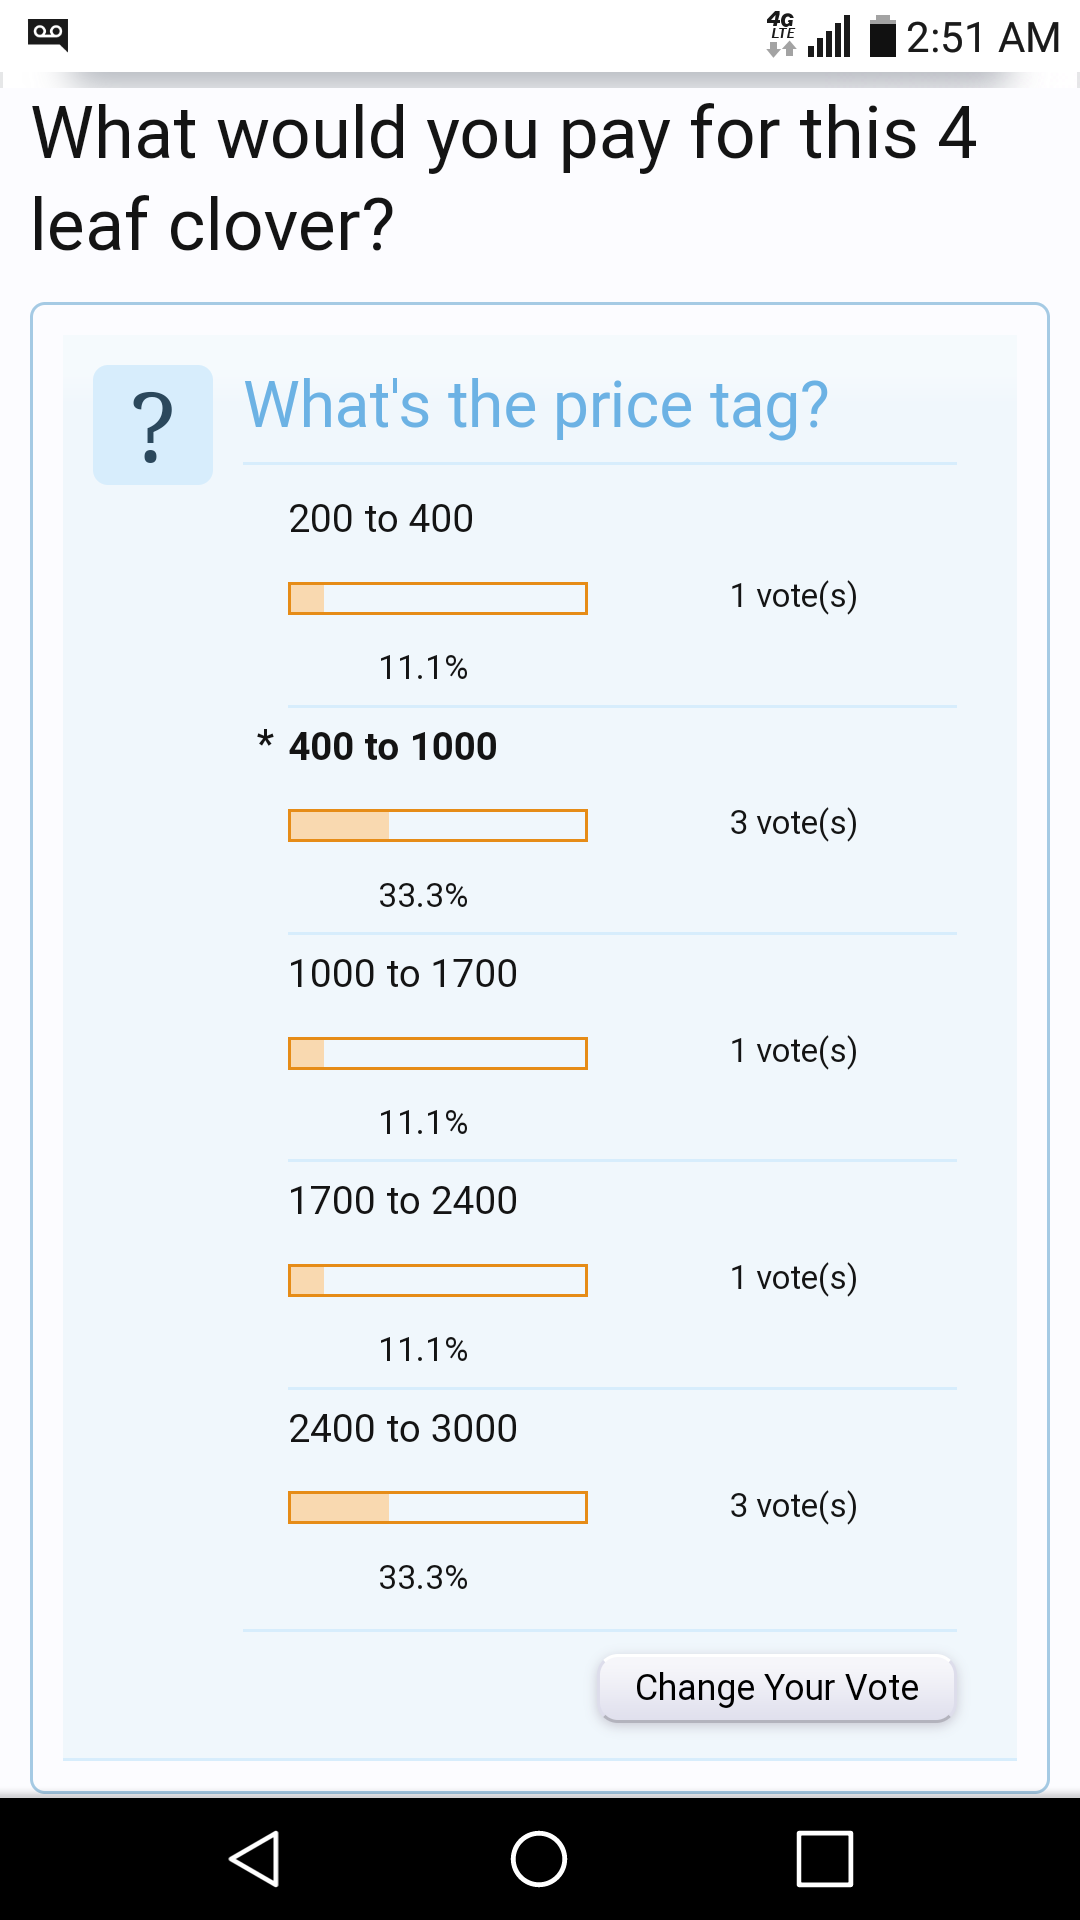
Task: Select the bolded 400 to 1000 option
Action: tap(393, 747)
